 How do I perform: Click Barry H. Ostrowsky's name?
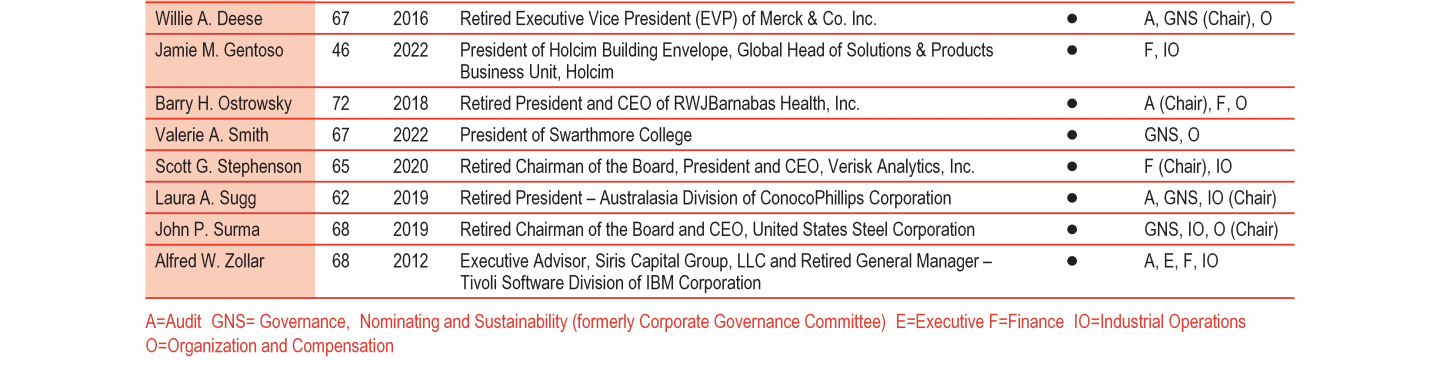(x=223, y=104)
